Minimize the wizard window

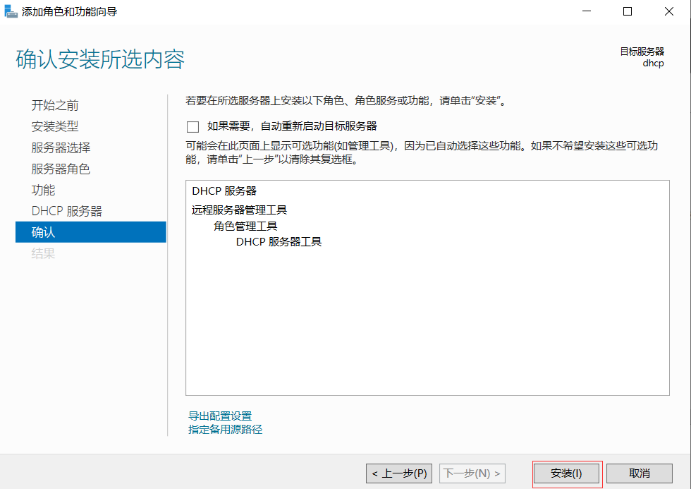587,11
